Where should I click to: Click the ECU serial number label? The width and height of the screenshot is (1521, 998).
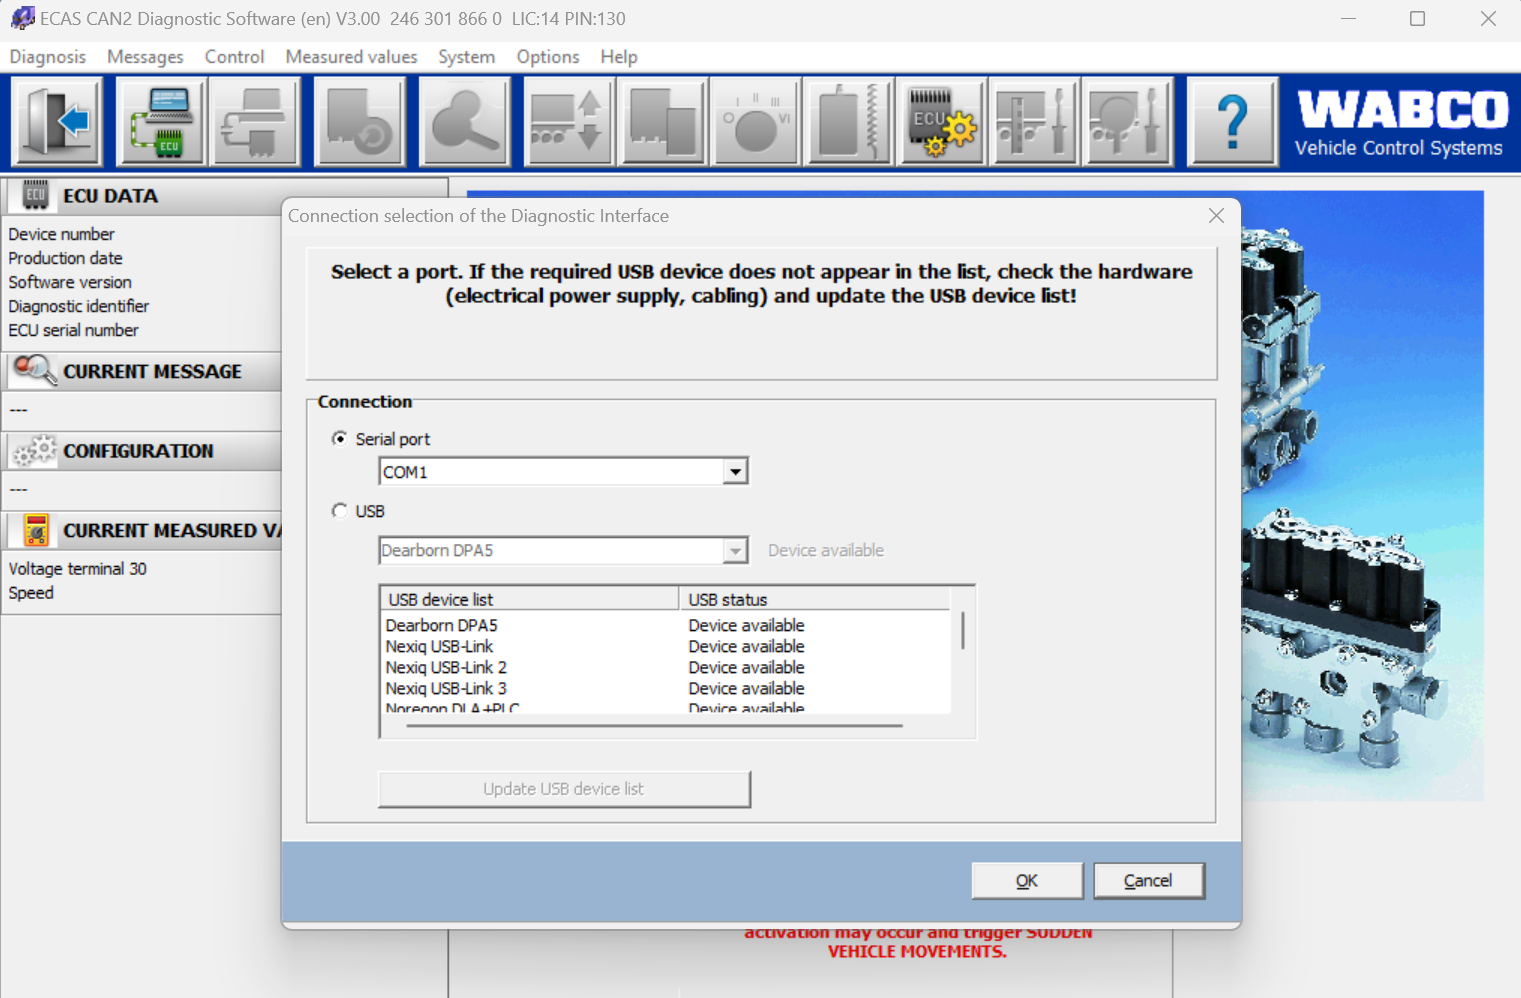tap(74, 330)
